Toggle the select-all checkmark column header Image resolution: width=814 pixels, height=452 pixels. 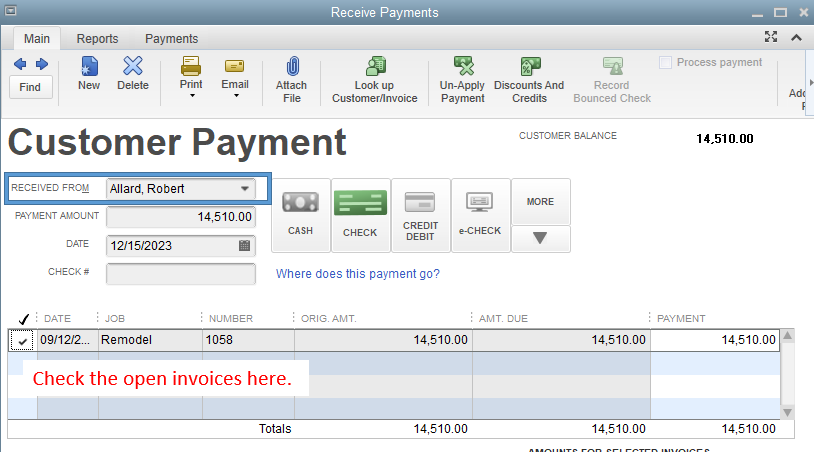pyautogui.click(x=23, y=319)
